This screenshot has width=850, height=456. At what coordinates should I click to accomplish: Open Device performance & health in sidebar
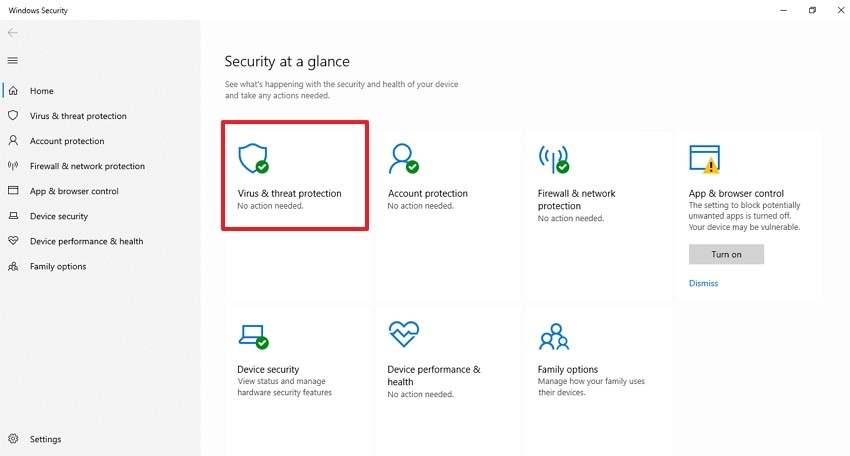tap(86, 241)
